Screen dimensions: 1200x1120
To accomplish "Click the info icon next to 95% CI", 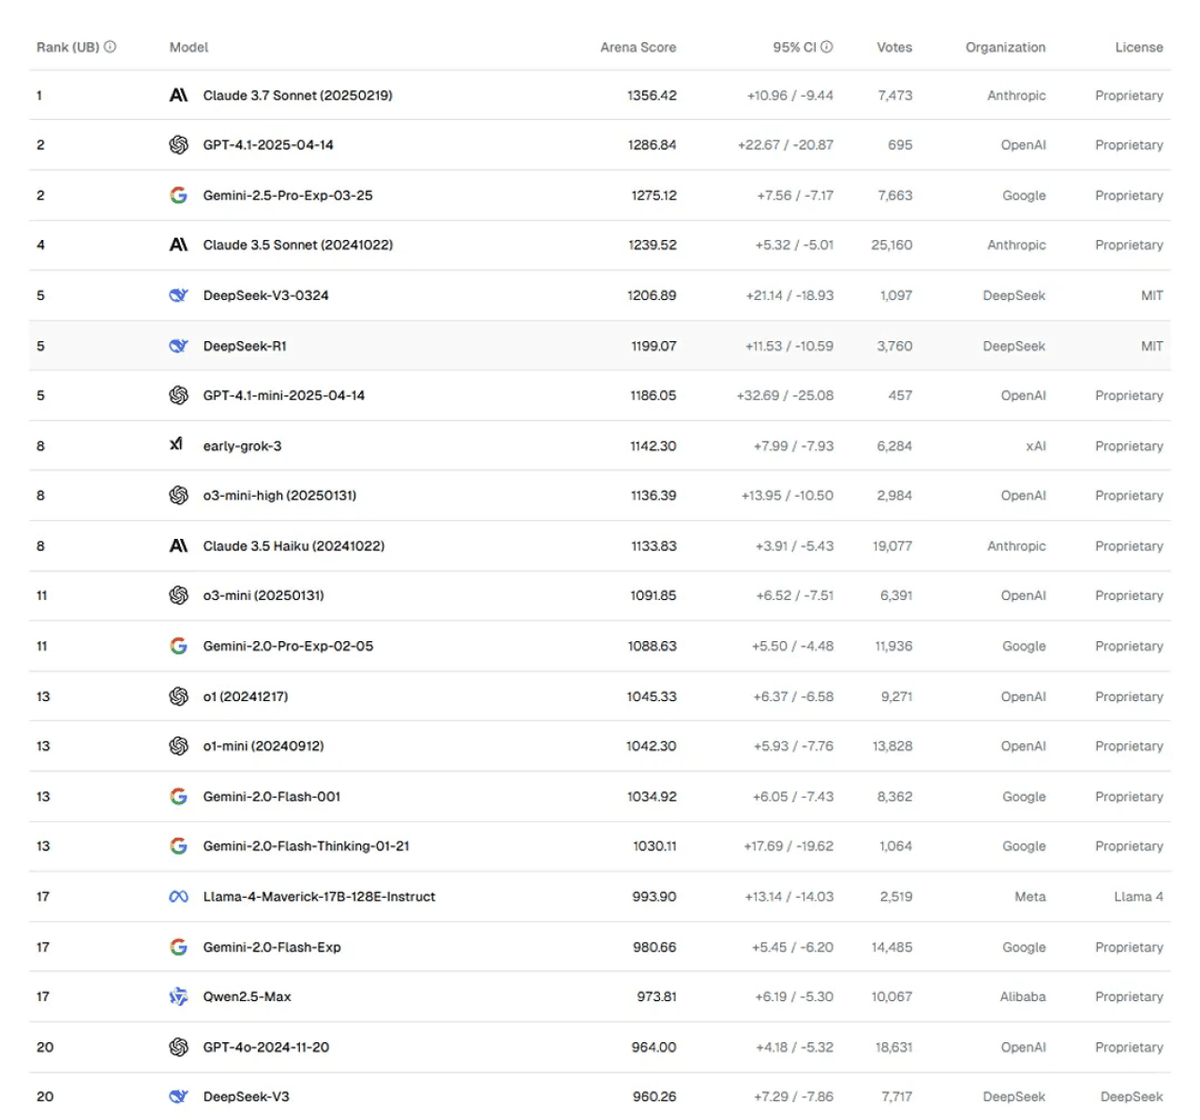I will (x=827, y=47).
